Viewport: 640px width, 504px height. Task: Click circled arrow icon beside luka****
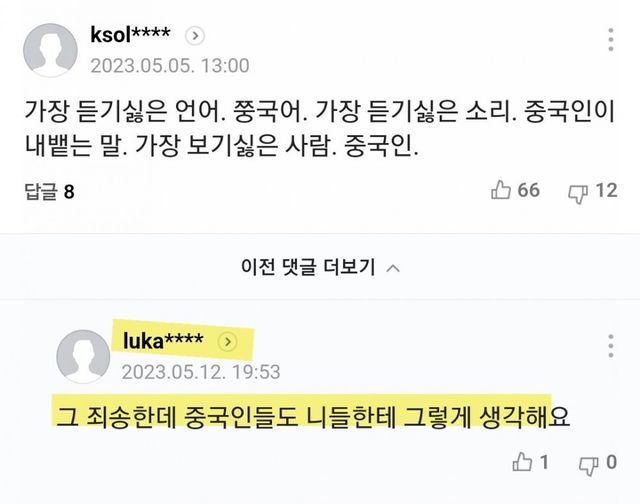[227, 342]
